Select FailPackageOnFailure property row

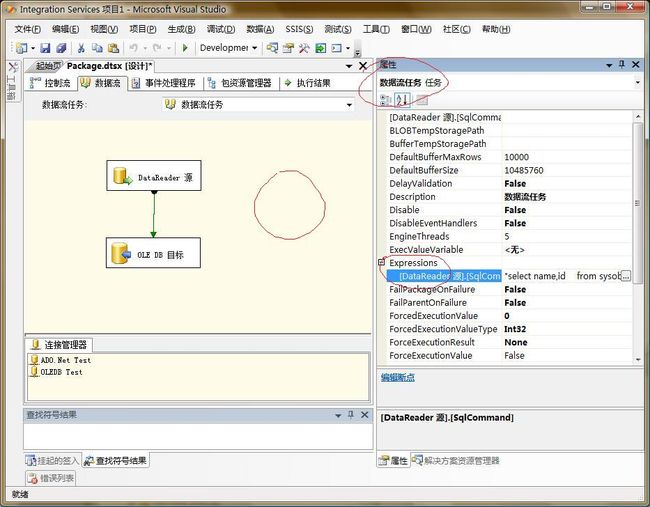pyautogui.click(x=509, y=289)
